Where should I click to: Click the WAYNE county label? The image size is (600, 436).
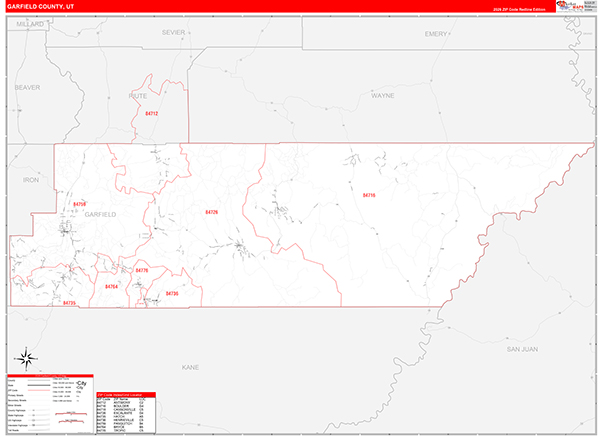[383, 96]
